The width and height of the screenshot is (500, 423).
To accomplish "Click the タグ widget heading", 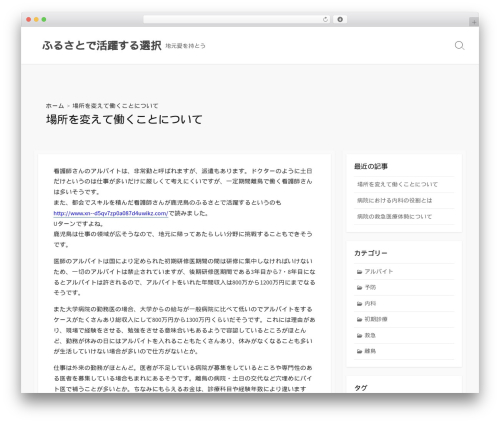I will (361, 388).
